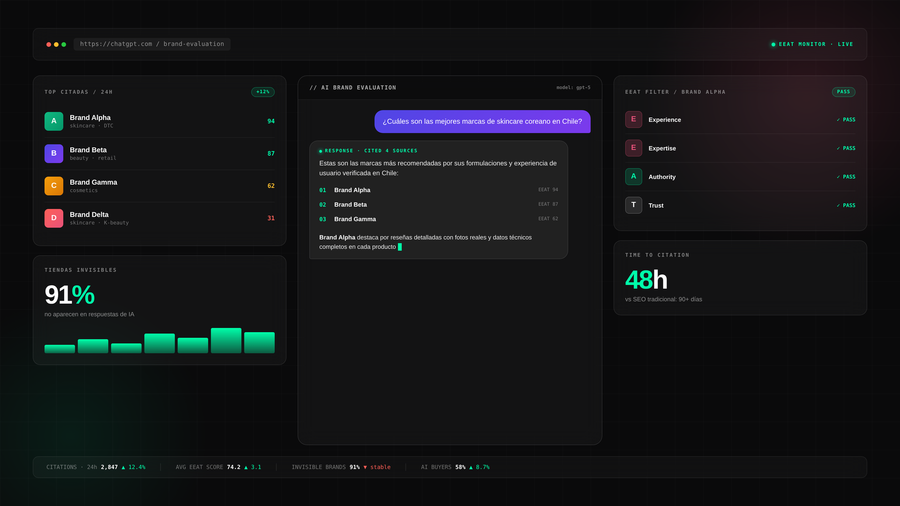The height and width of the screenshot is (506, 900).
Task: Click the Trust T badge icon
Action: (633, 205)
